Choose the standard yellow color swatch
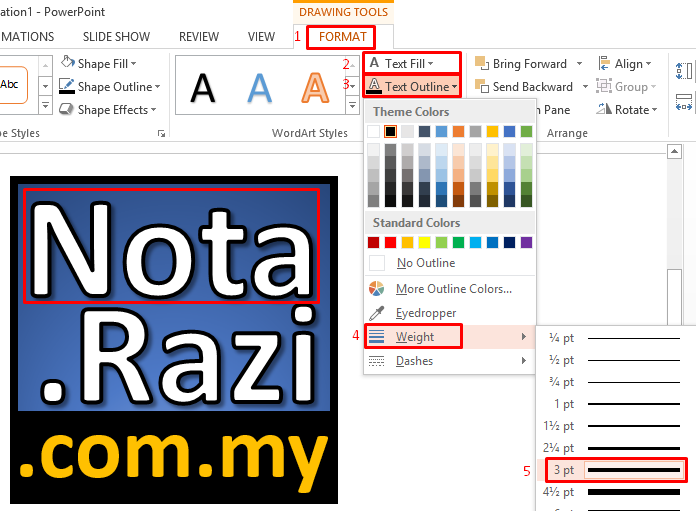696x511 pixels. [424, 242]
